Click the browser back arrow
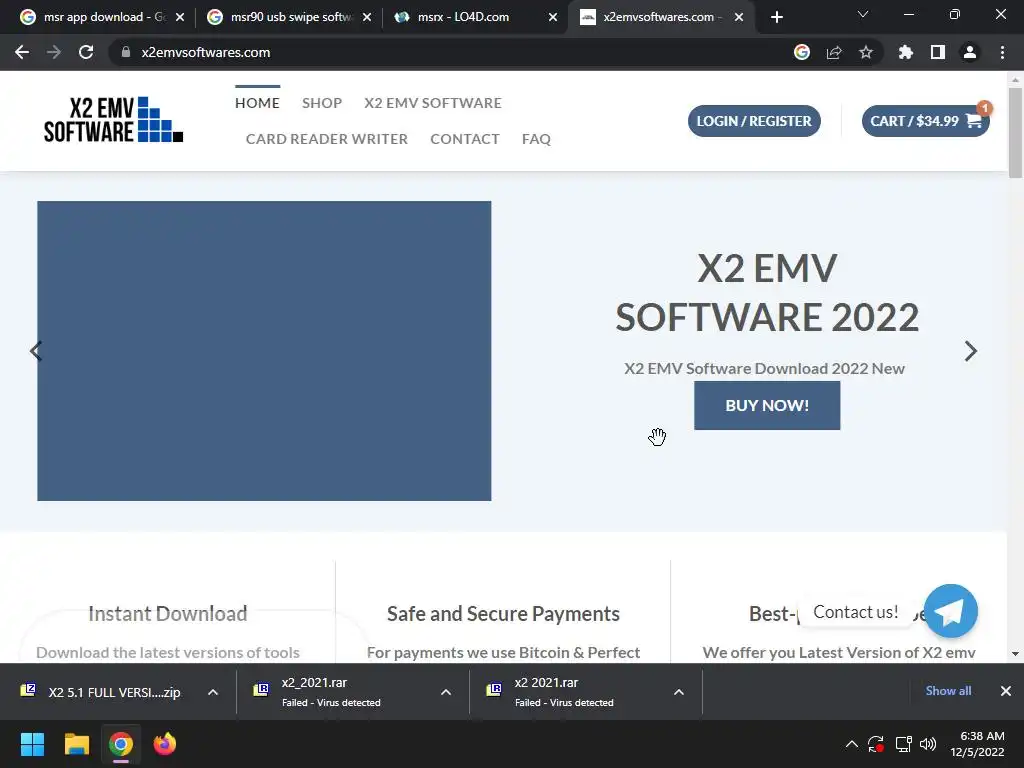Image resolution: width=1024 pixels, height=768 pixels. 22,52
